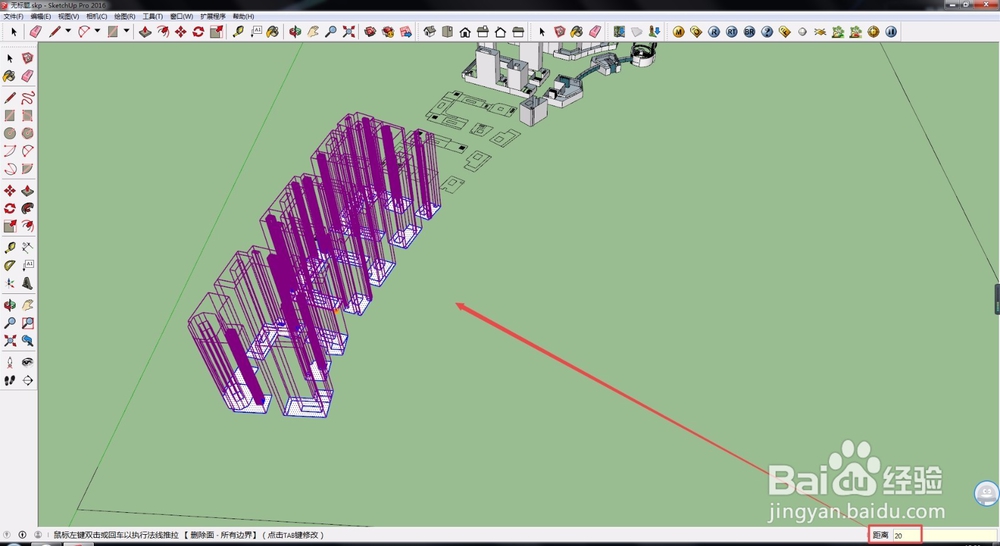Click the Add Location map icon
Screen dimensions: 1000x546
[x=619, y=31]
